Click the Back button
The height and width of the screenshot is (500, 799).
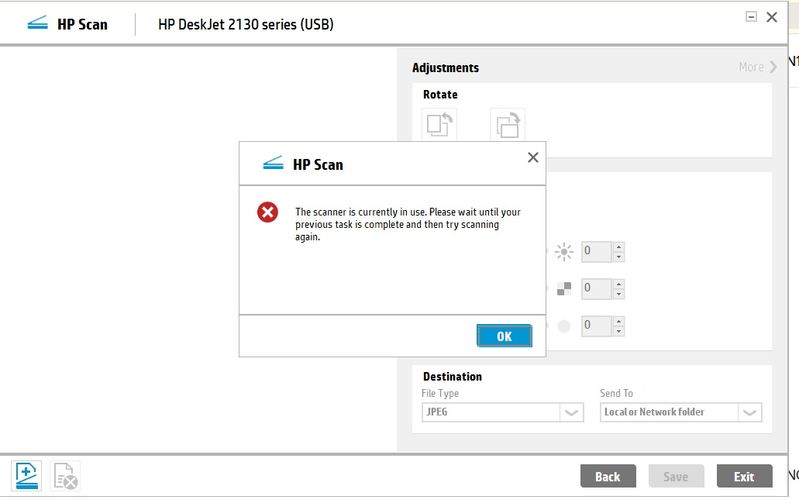pos(608,476)
